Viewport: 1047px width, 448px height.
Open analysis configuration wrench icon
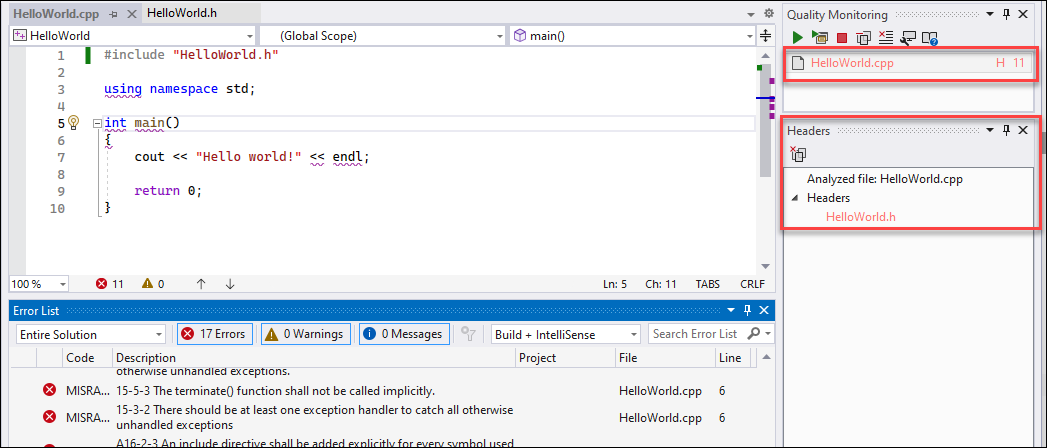[x=907, y=39]
